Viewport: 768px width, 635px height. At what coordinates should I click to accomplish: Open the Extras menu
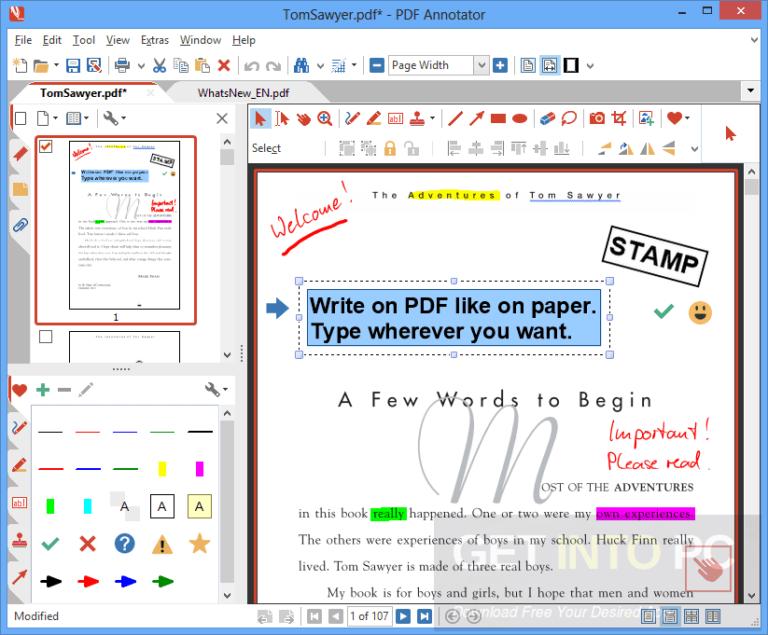pyautogui.click(x=154, y=40)
